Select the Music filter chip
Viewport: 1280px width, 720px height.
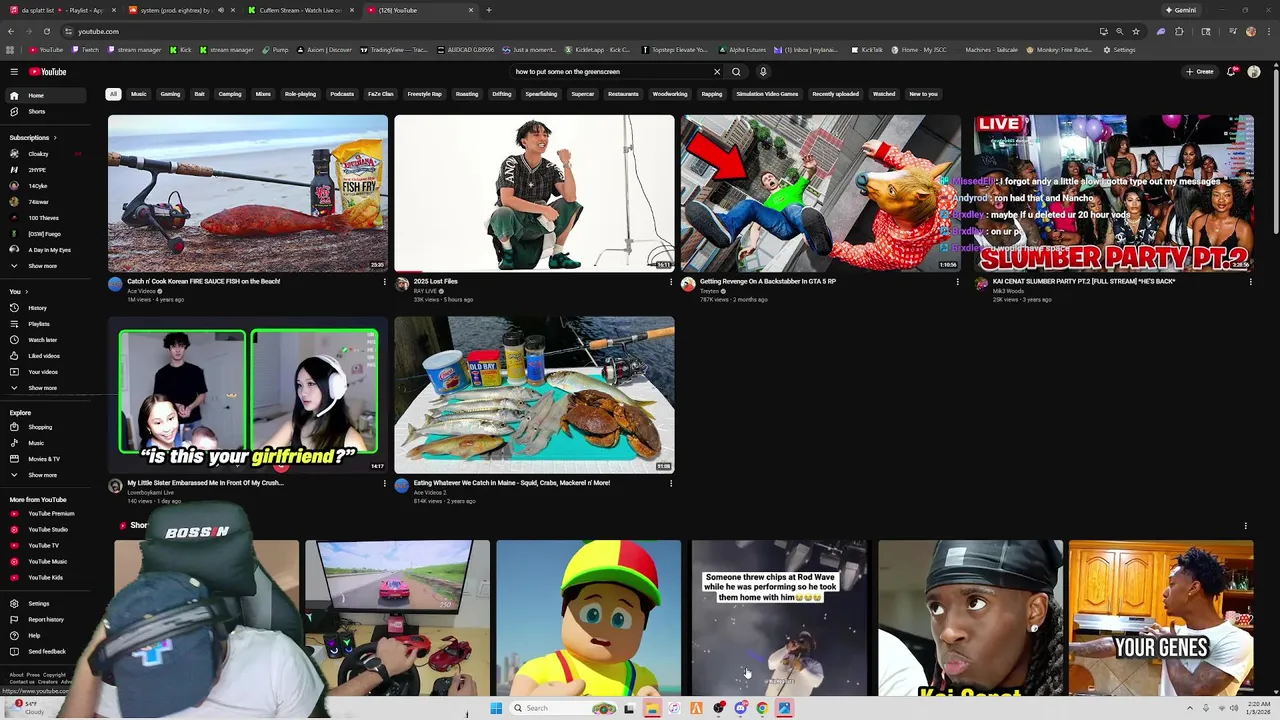coord(139,94)
